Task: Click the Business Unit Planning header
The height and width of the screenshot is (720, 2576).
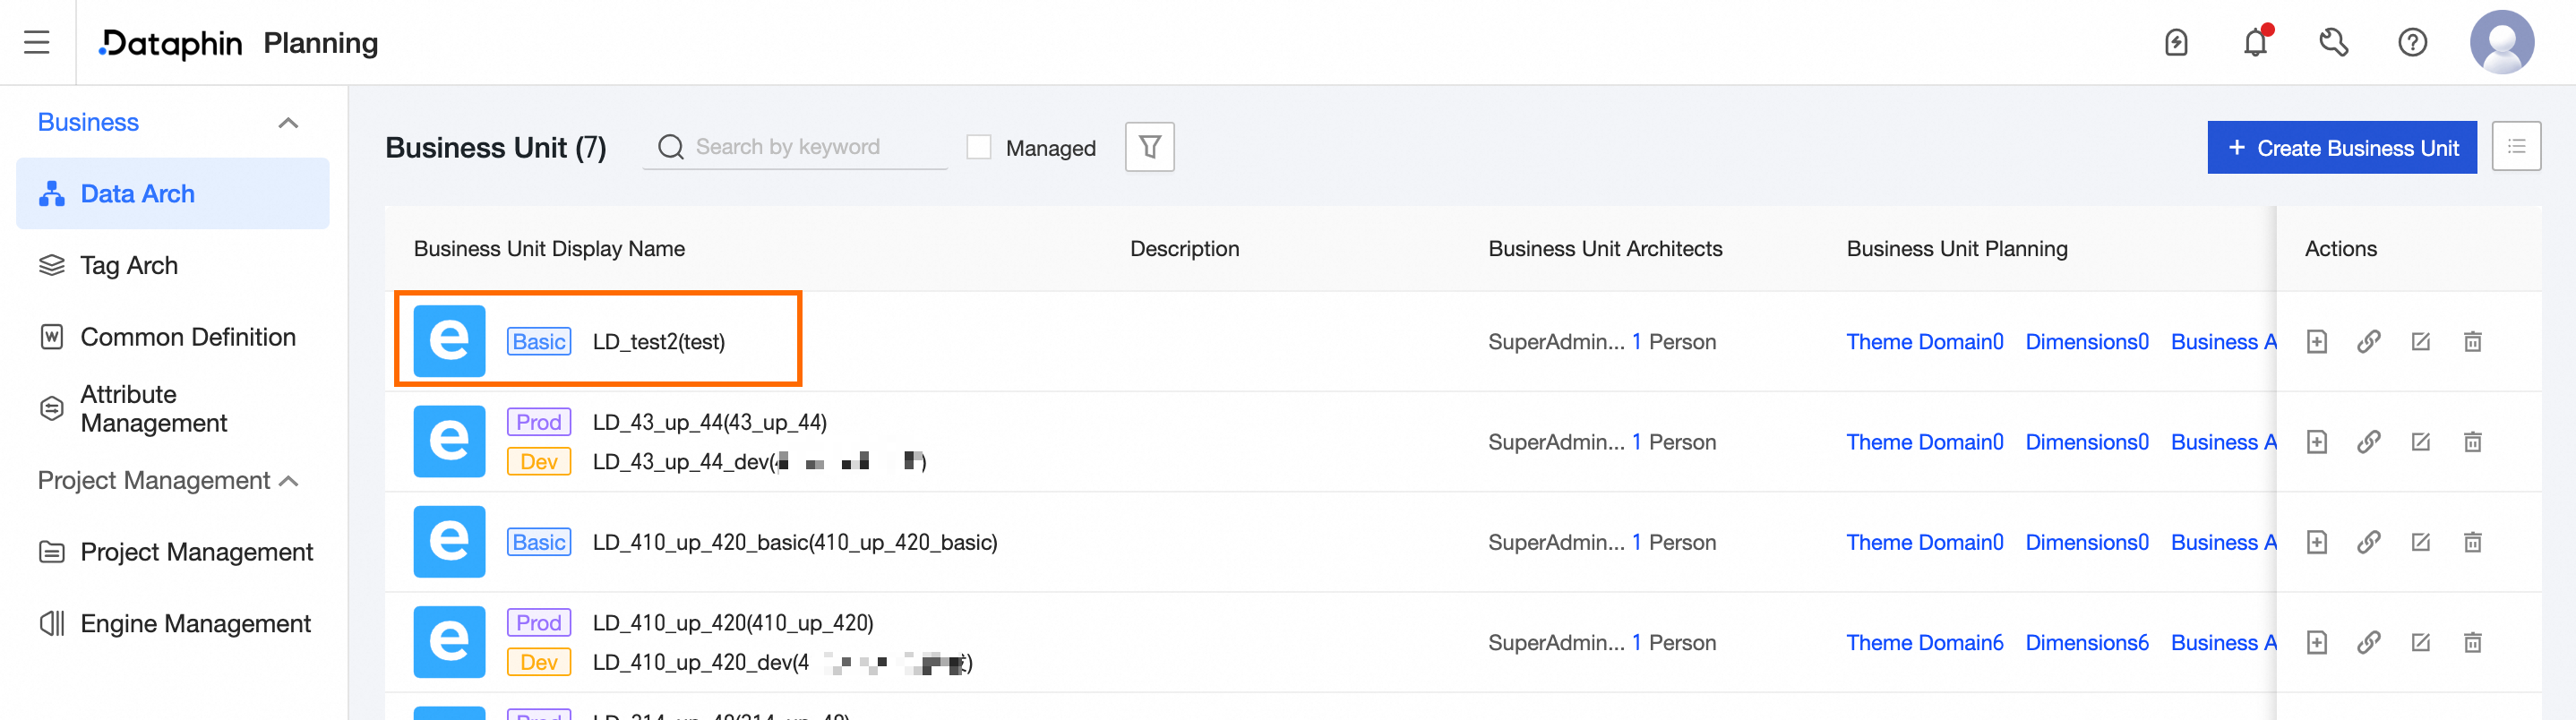Action: [x=1957, y=249]
